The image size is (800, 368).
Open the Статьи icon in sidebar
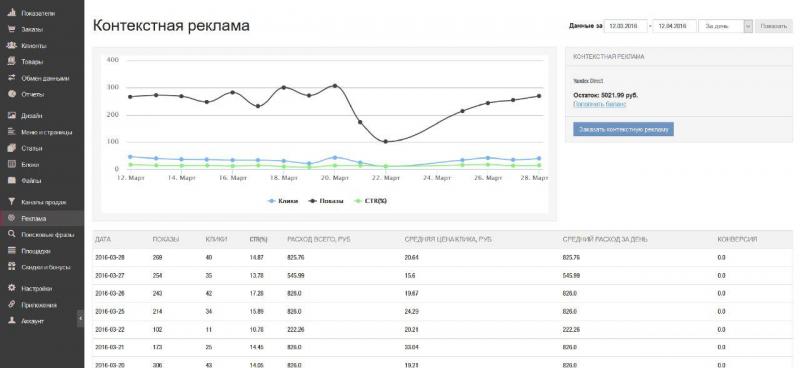(11, 148)
